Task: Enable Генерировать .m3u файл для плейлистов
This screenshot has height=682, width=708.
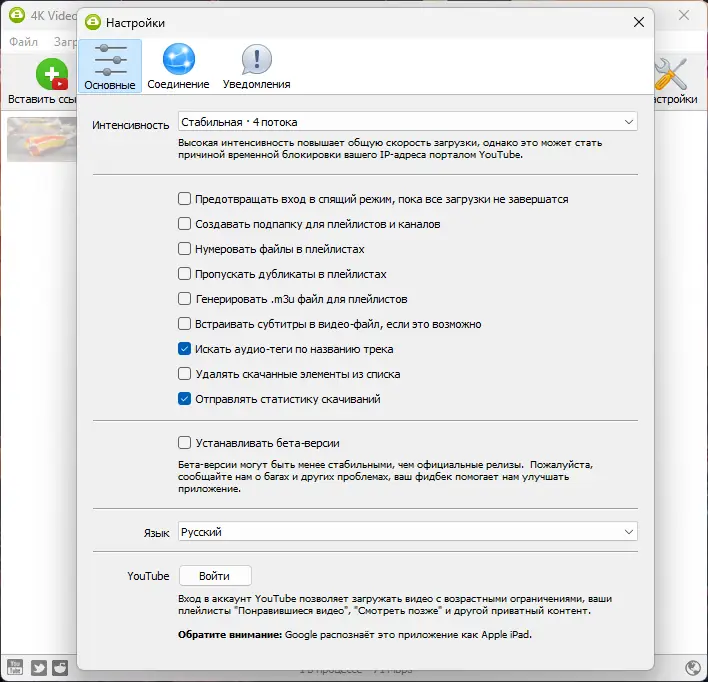Action: [x=184, y=299]
